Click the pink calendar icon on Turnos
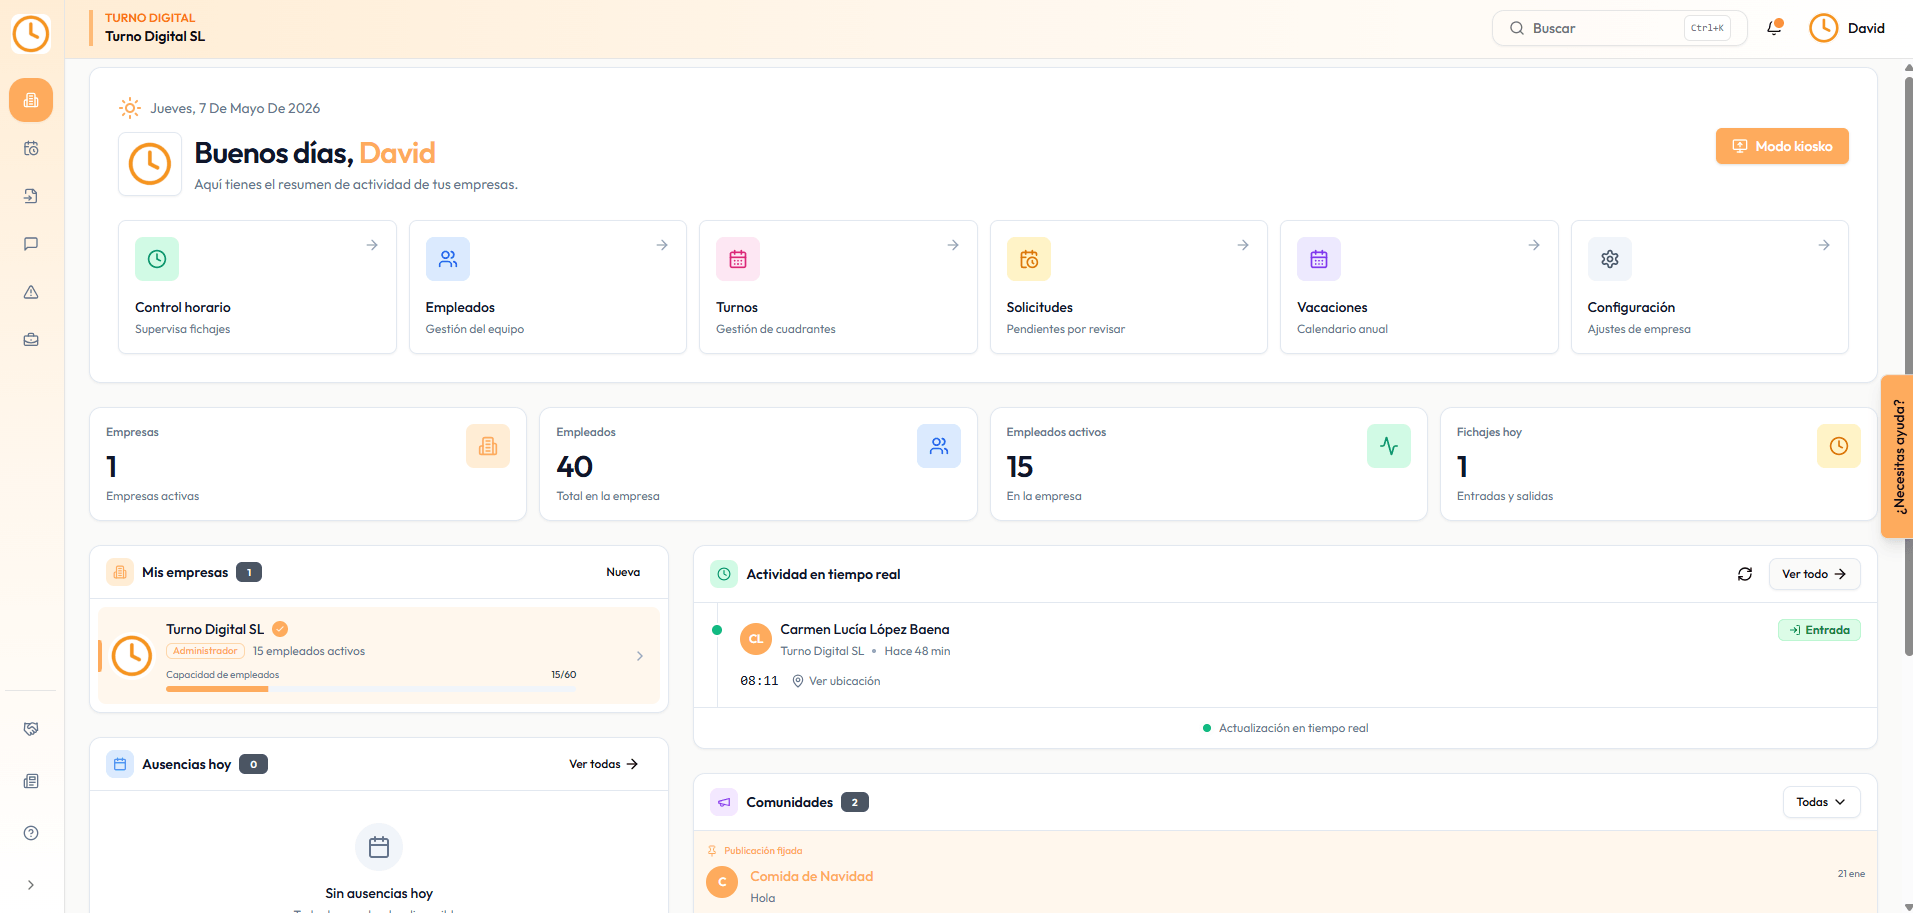Image resolution: width=1913 pixels, height=913 pixels. (x=738, y=259)
